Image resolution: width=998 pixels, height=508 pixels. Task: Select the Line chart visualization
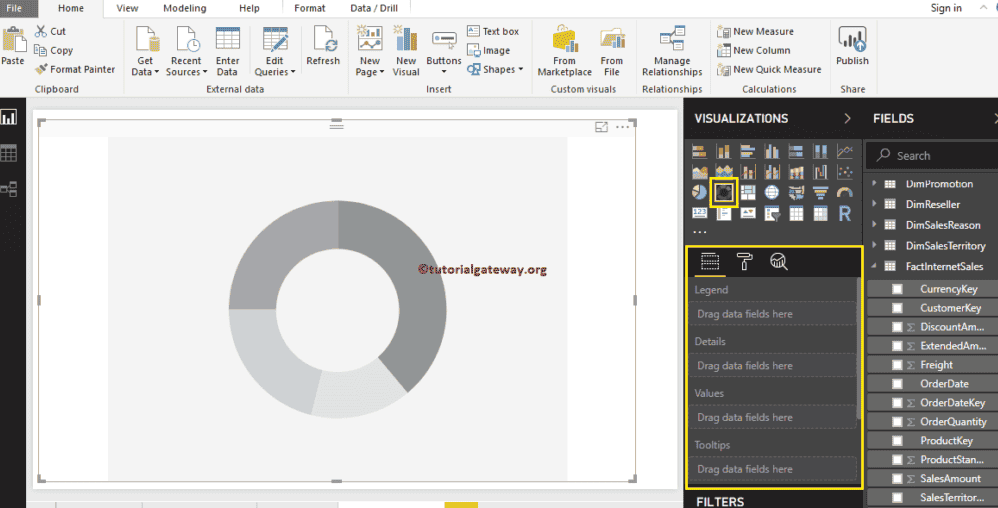coord(845,152)
